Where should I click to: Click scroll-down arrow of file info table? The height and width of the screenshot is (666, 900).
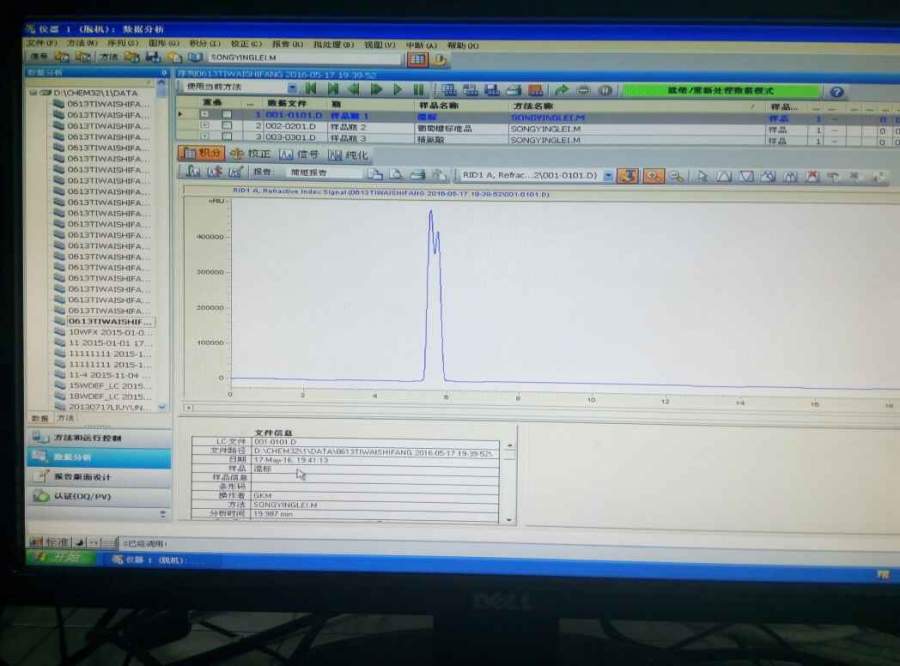tap(509, 520)
